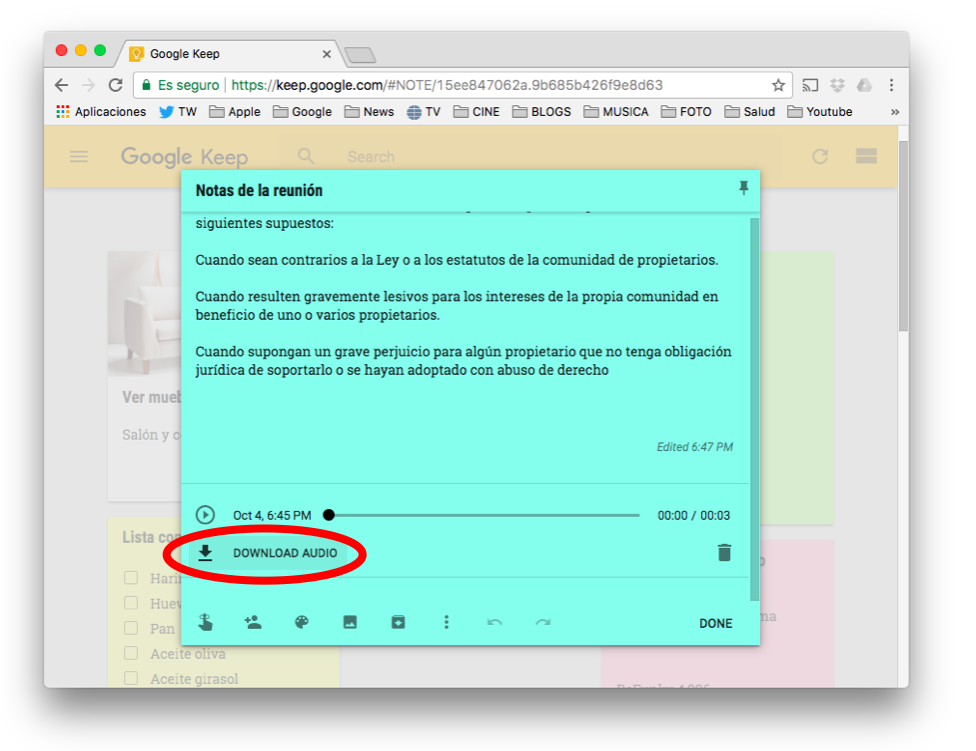Viewport: 976px width, 751px height.
Task: Add an image to the note
Action: pos(350,622)
